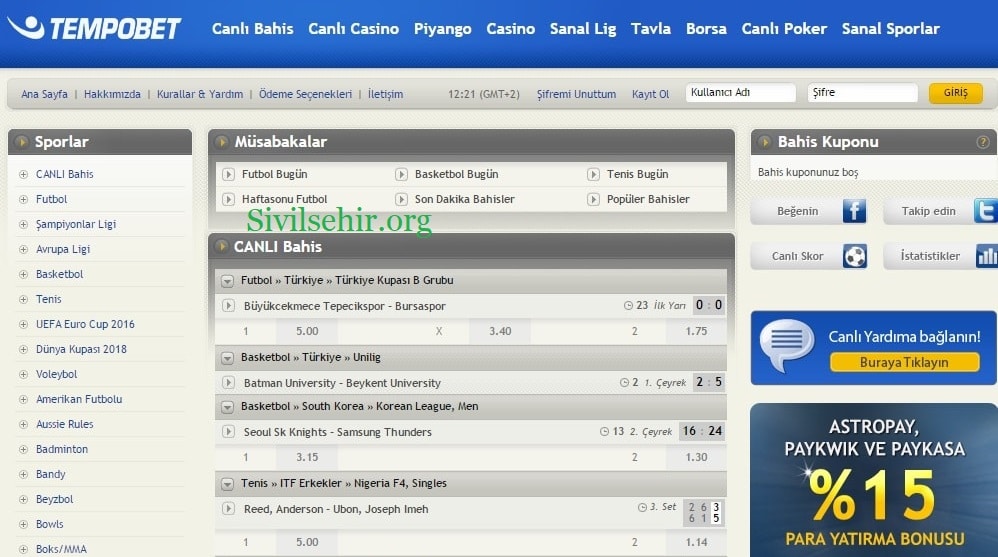This screenshot has width=998, height=557.
Task: Click arrow icon next to Haftasonu Futbol
Action: click(228, 199)
